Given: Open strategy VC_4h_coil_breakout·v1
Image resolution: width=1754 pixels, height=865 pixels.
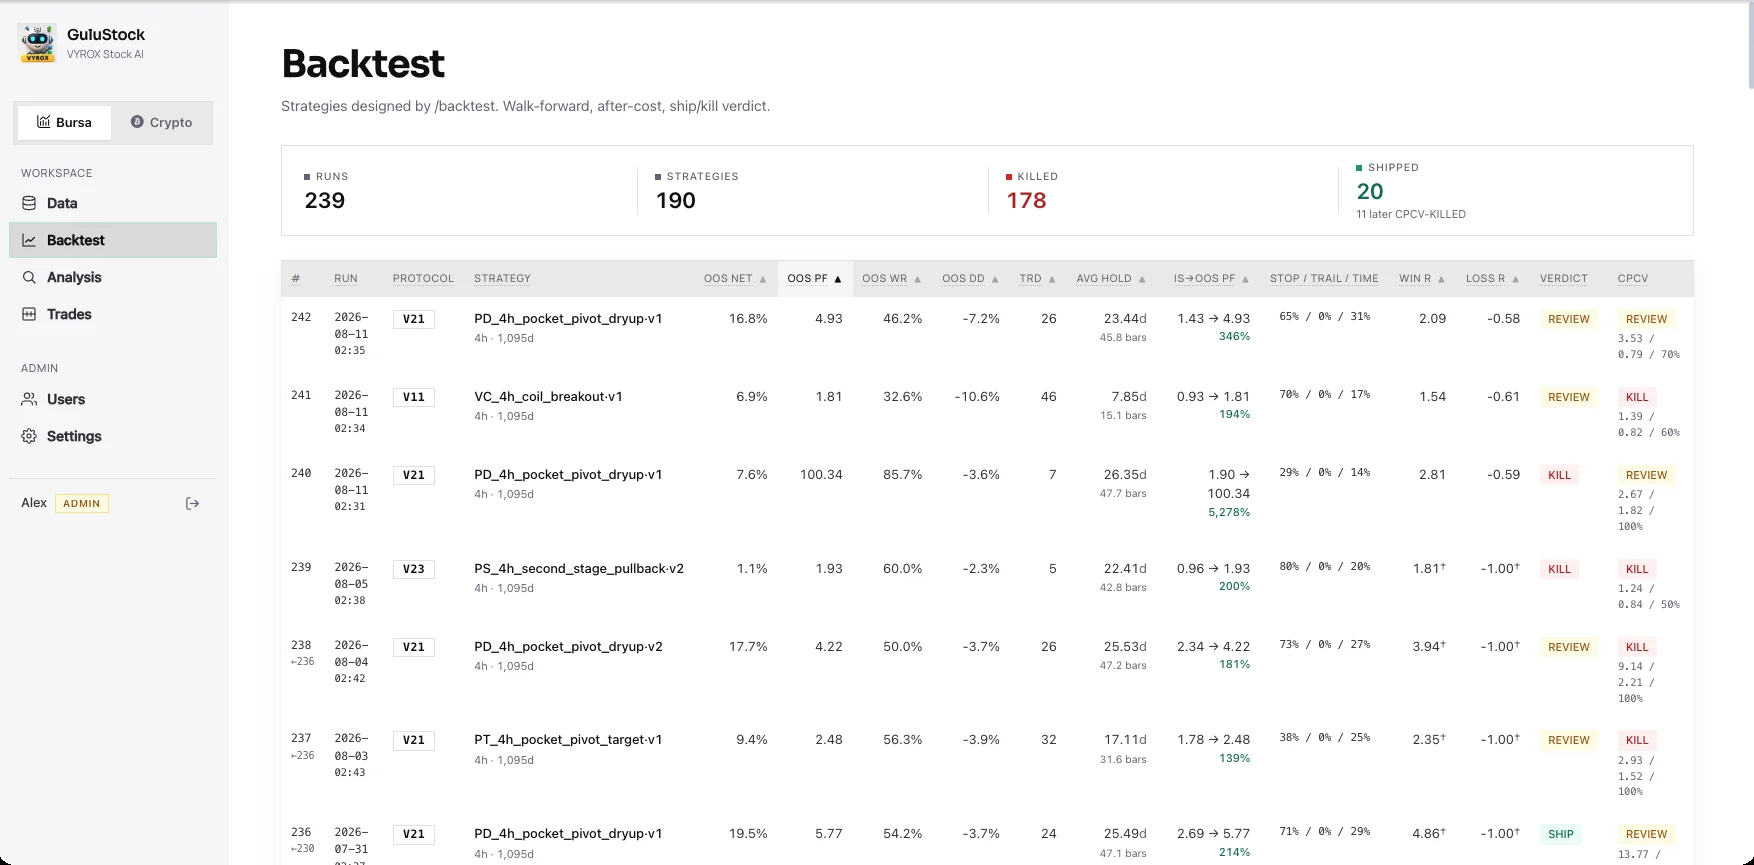Looking at the screenshot, I should [548, 397].
